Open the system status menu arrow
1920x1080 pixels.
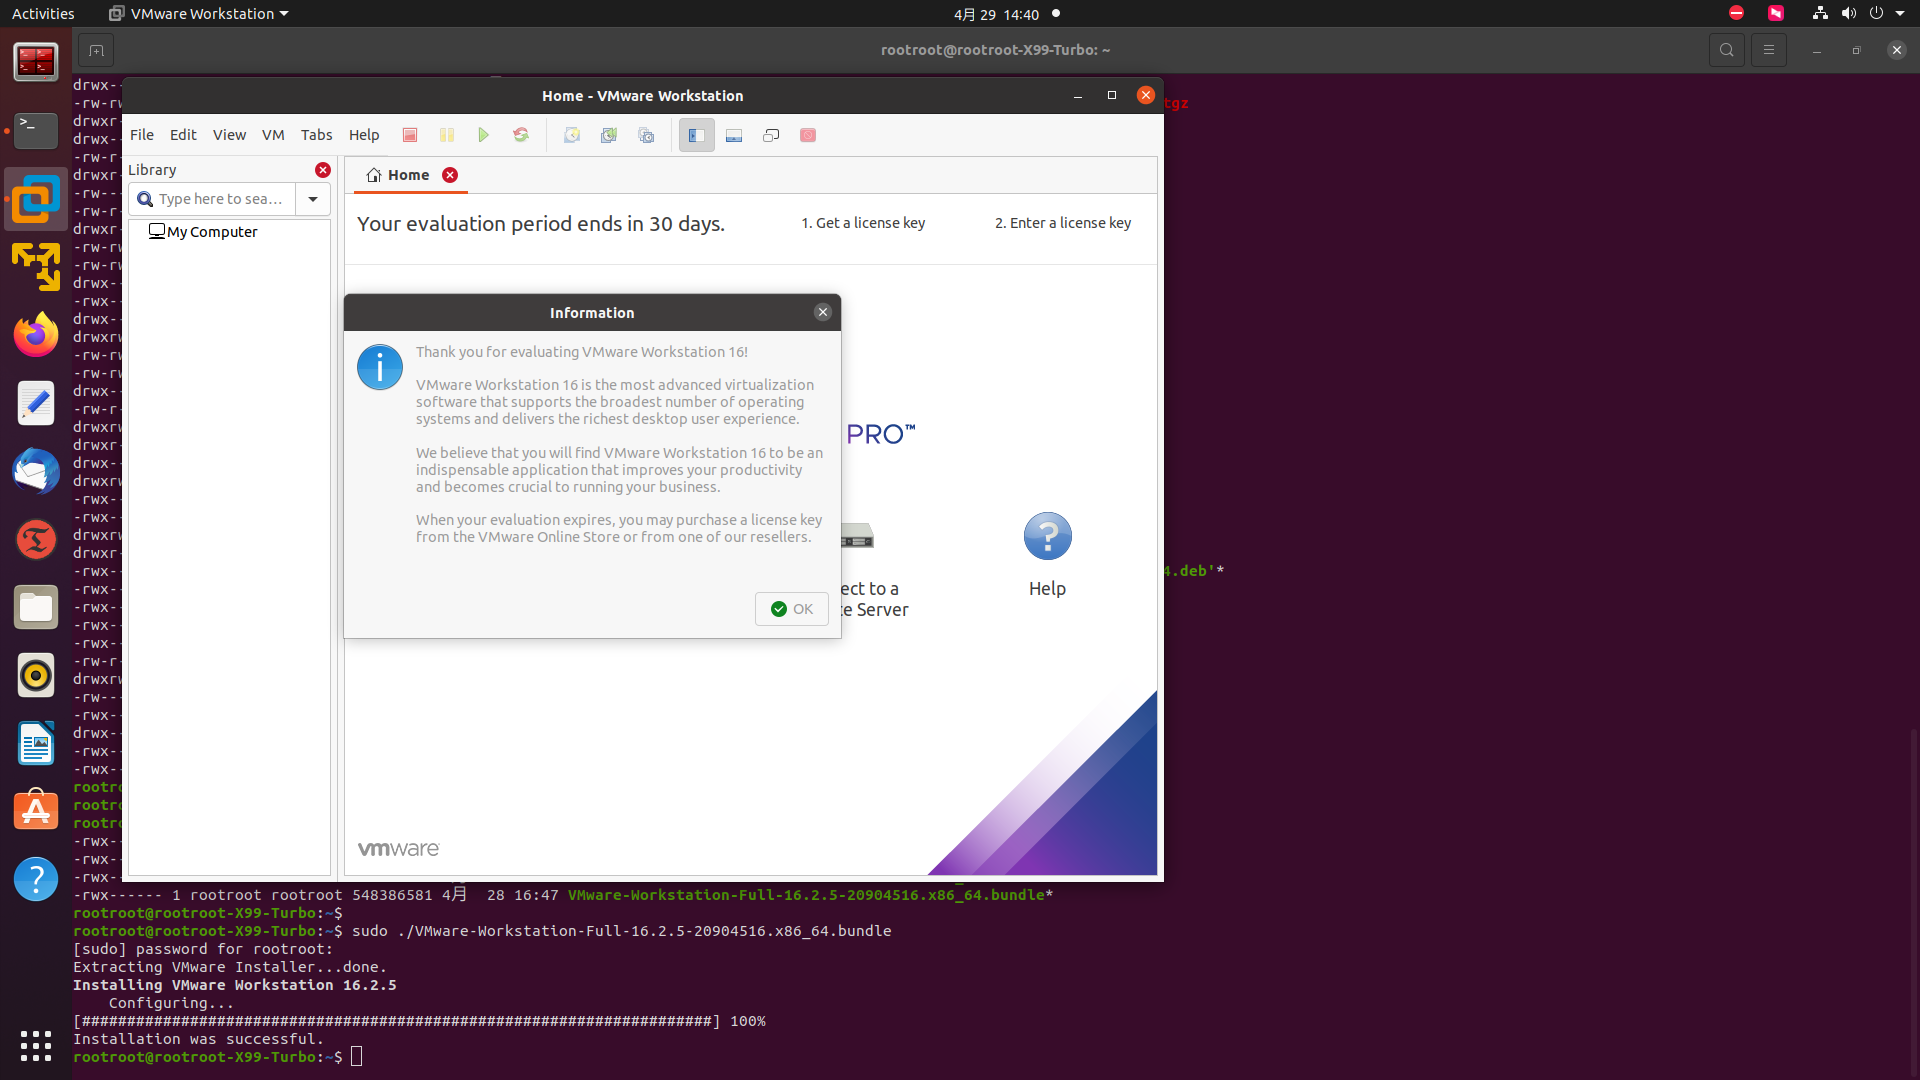click(x=1900, y=14)
